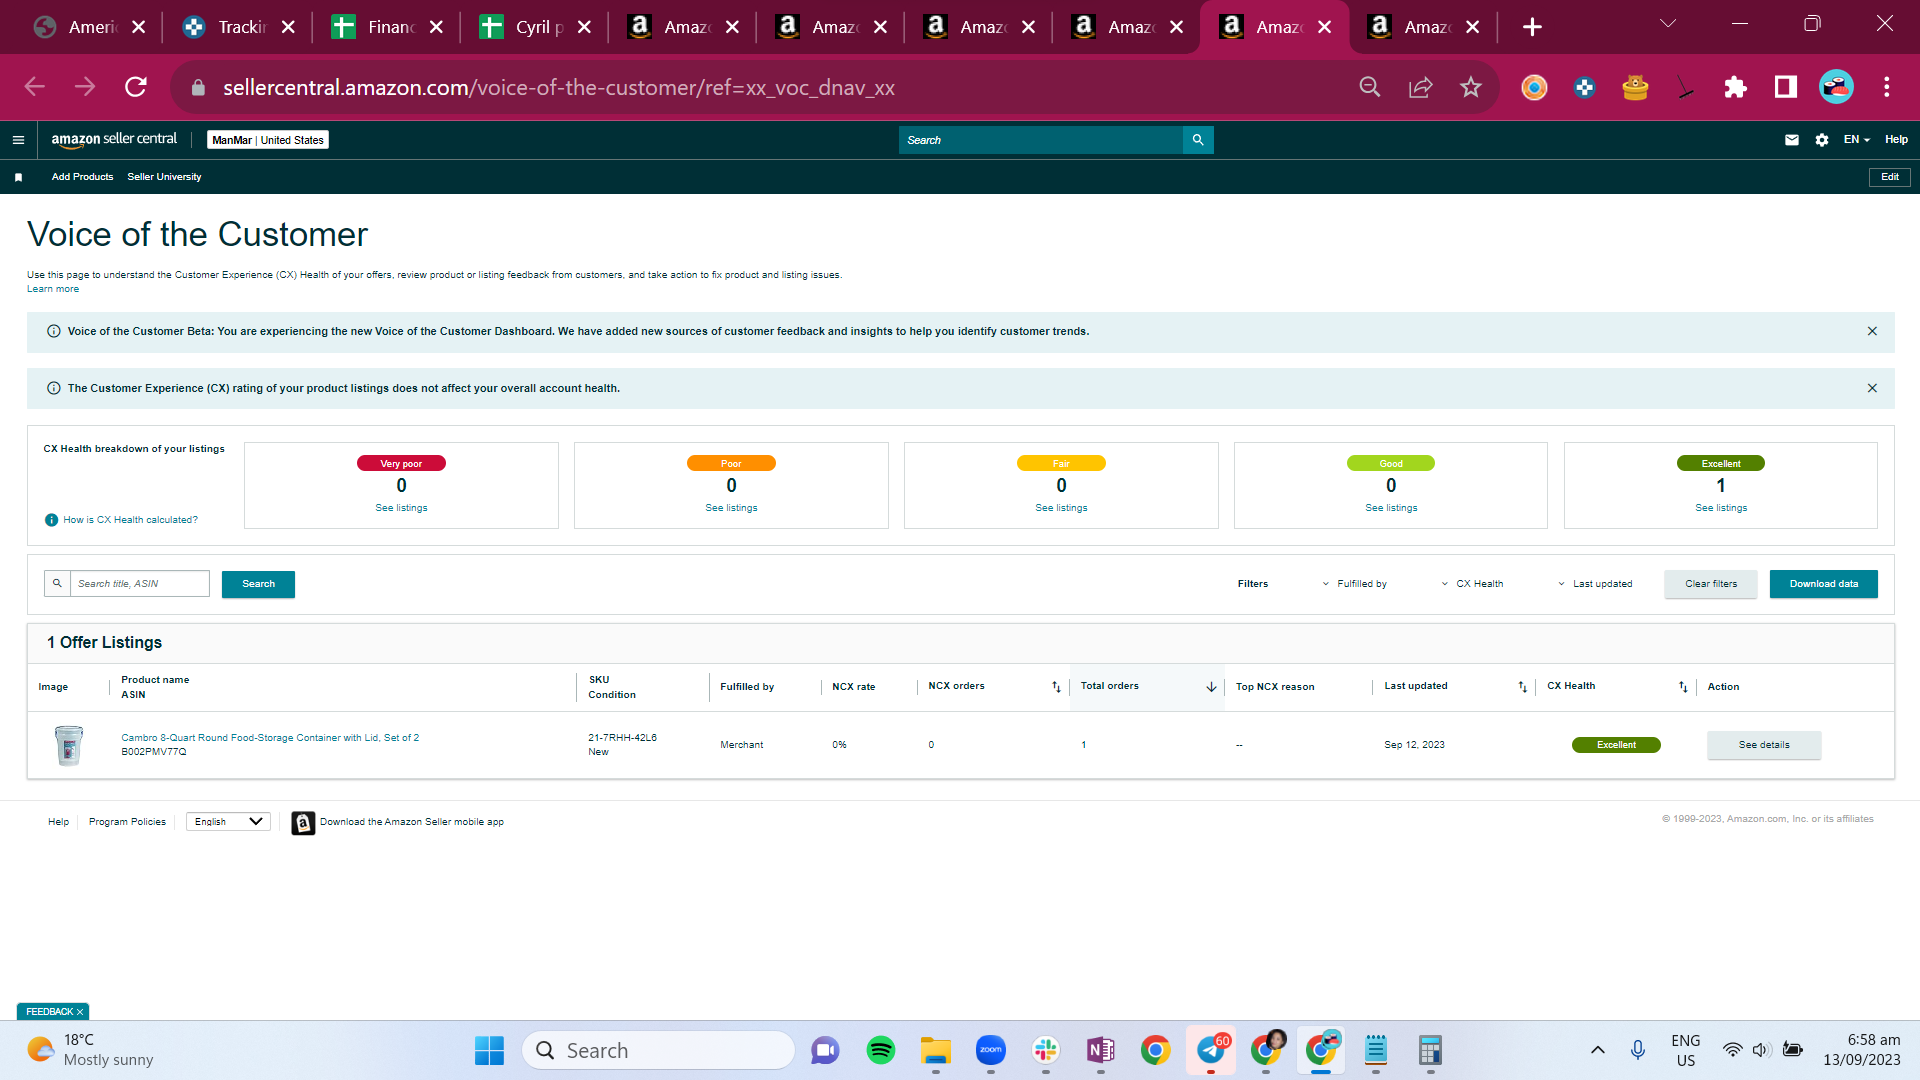This screenshot has width=1920, height=1080.
Task: Open the Program Policies footer link
Action: tap(127, 822)
